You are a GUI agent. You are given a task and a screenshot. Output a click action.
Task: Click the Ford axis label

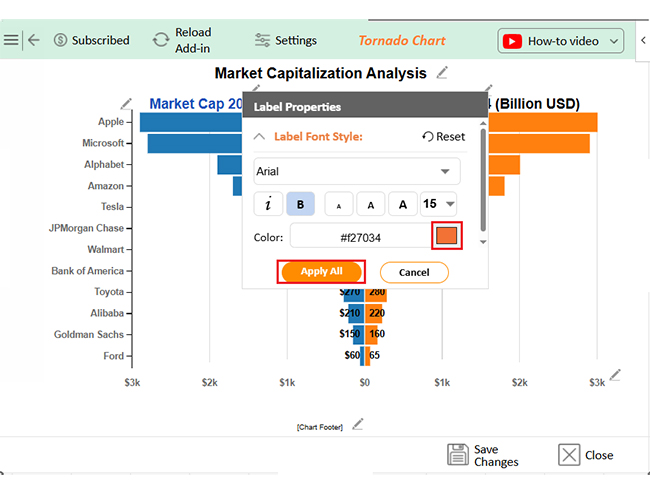tap(114, 356)
